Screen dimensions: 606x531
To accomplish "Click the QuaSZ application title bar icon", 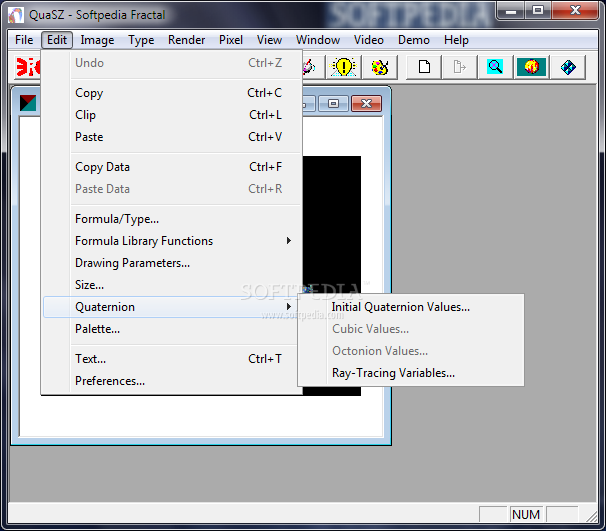I will click(16, 15).
